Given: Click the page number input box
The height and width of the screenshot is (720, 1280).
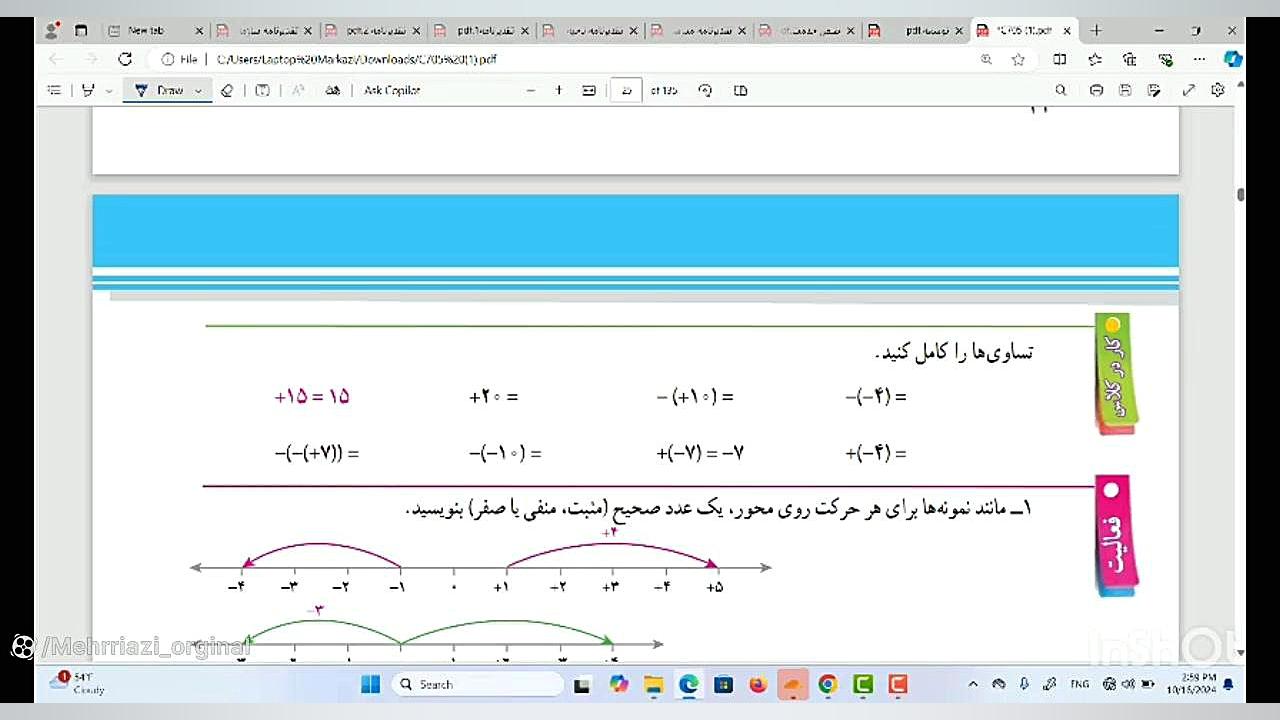Looking at the screenshot, I should coord(626,90).
